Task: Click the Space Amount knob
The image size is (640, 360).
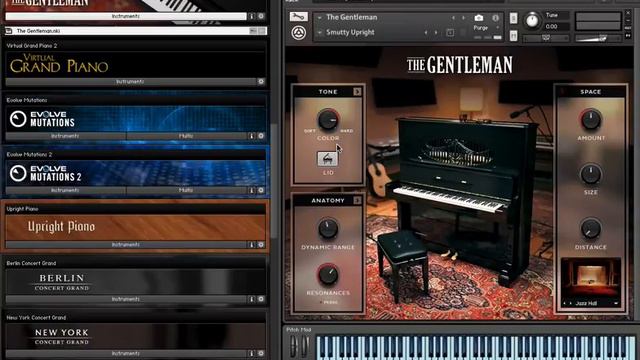Action: (590, 119)
